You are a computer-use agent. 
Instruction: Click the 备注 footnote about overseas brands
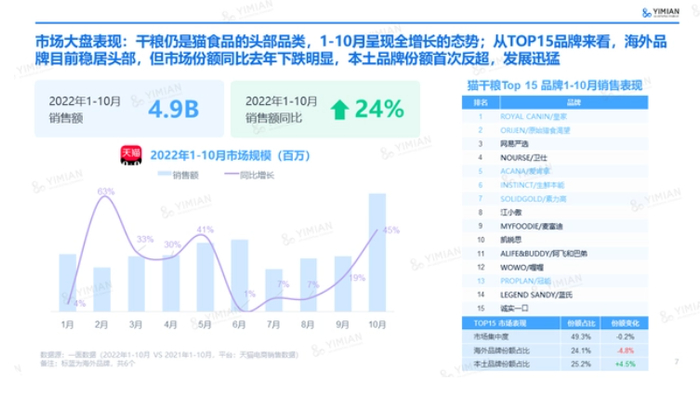(x=88, y=363)
